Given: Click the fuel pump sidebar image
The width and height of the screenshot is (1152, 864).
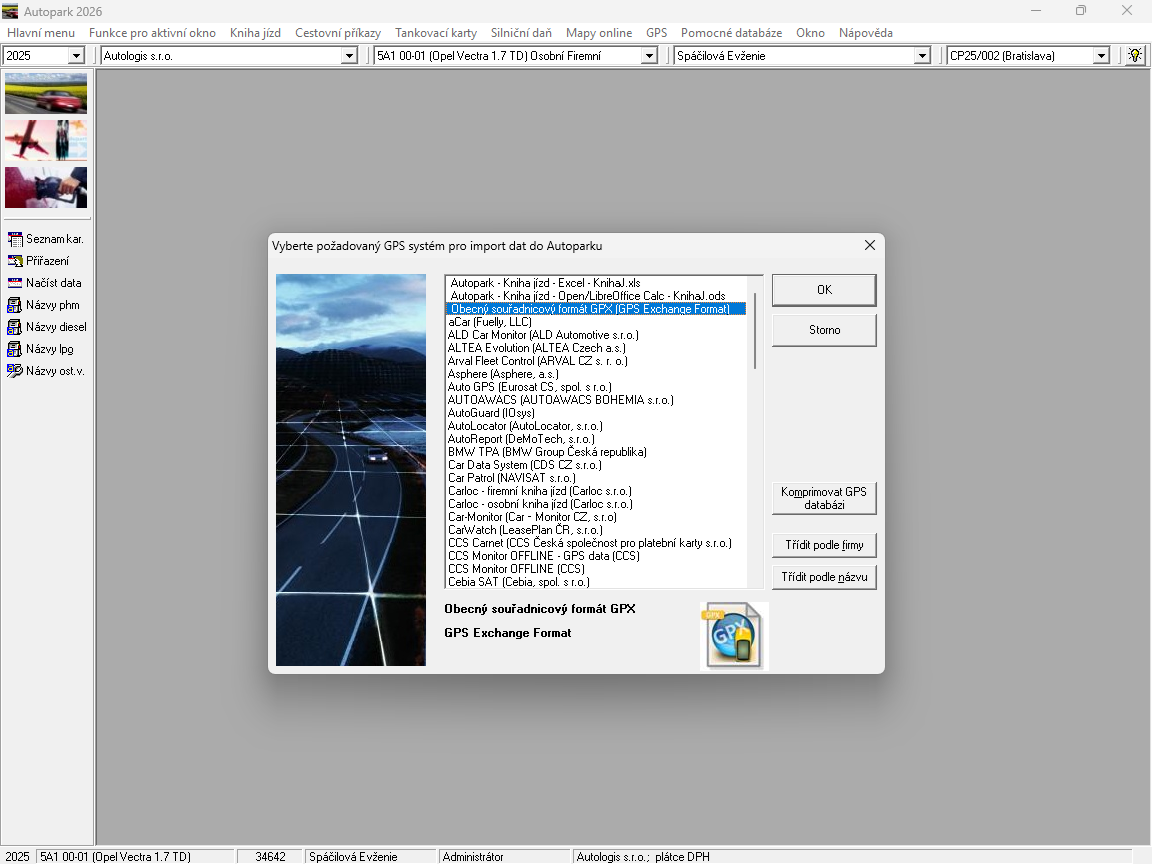Looking at the screenshot, I should click(46, 187).
